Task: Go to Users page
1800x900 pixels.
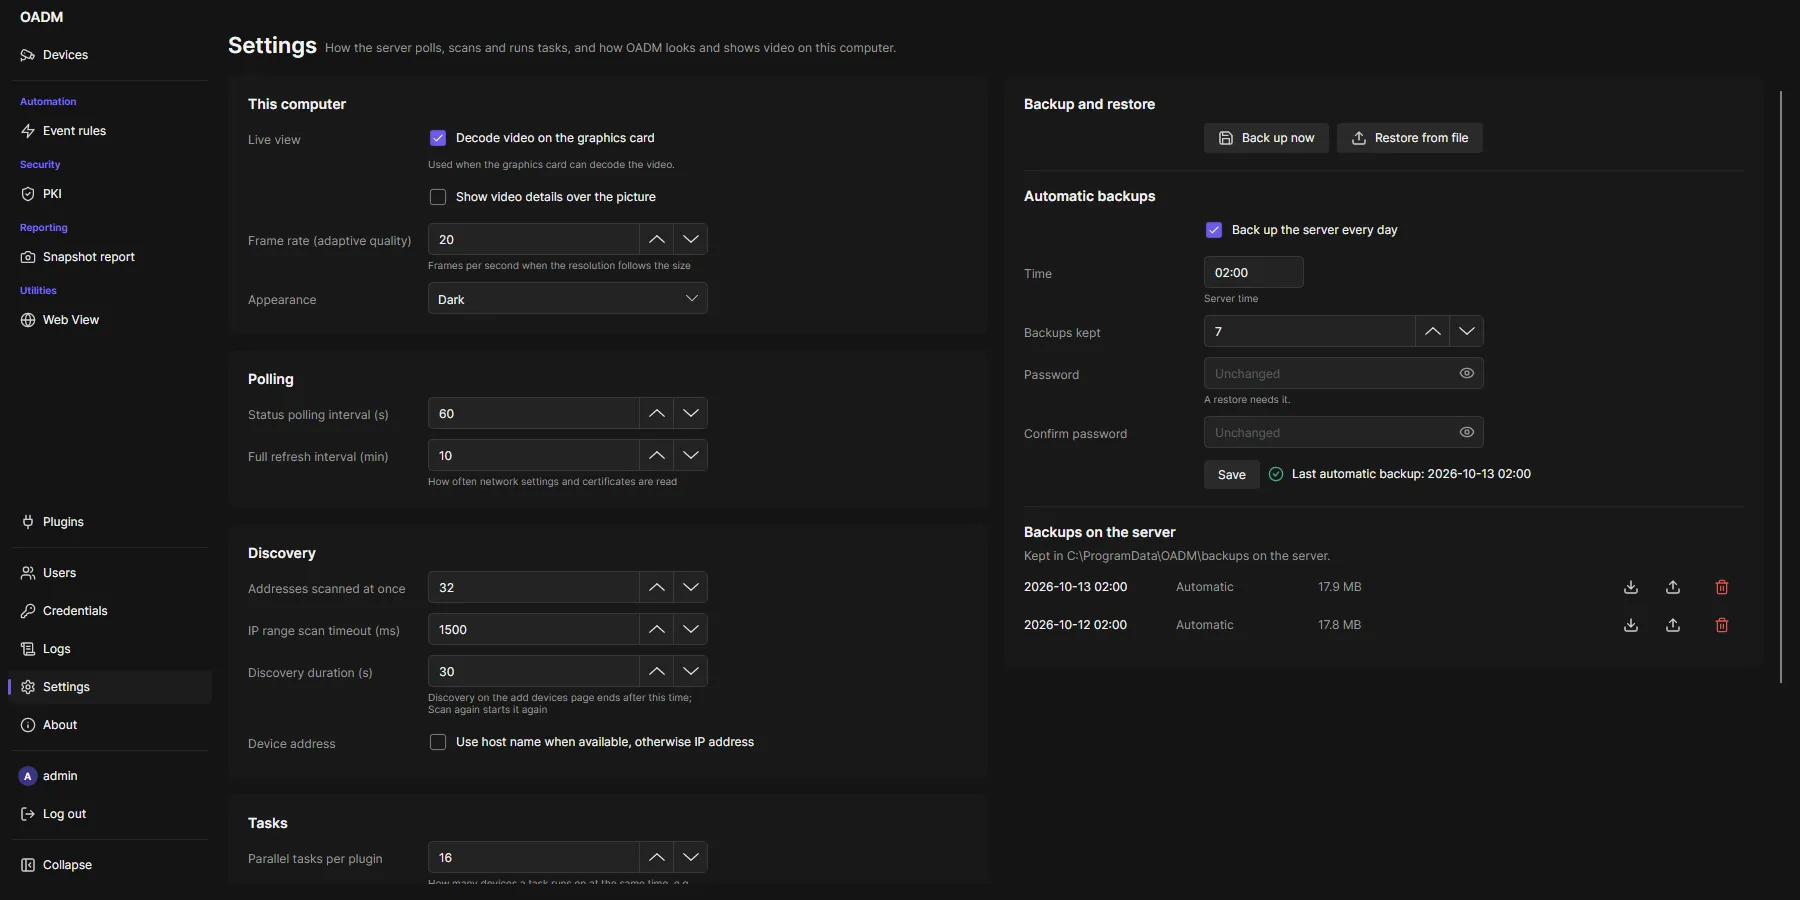Action: point(110,573)
